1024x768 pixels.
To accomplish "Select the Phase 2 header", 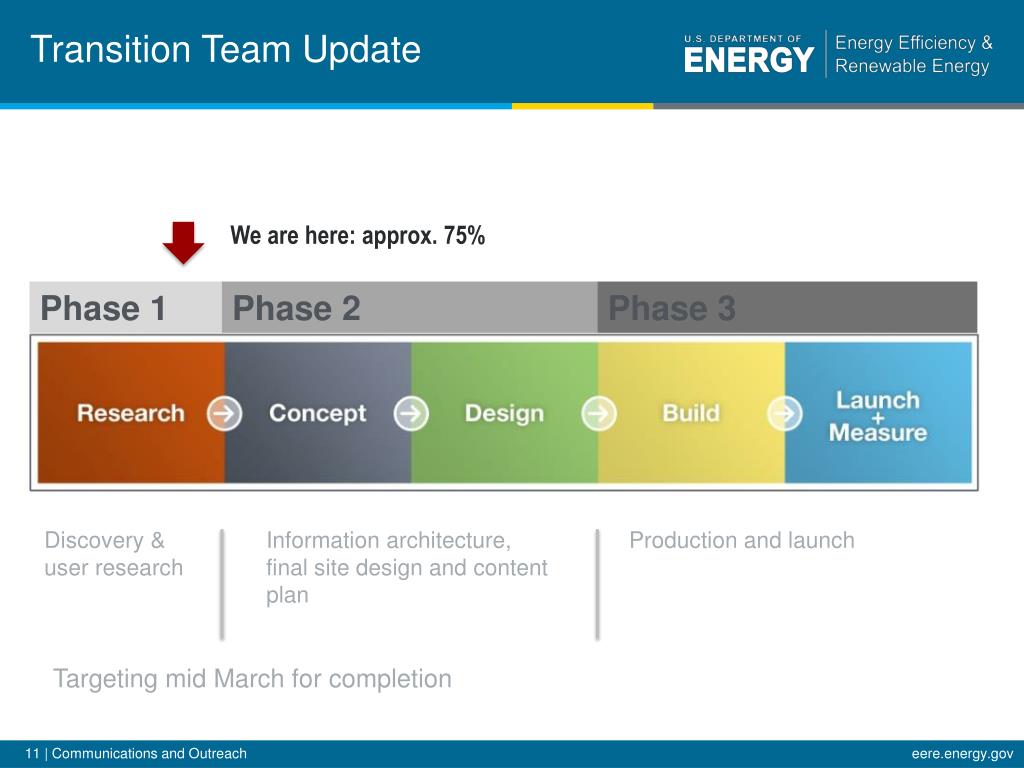I will click(409, 308).
